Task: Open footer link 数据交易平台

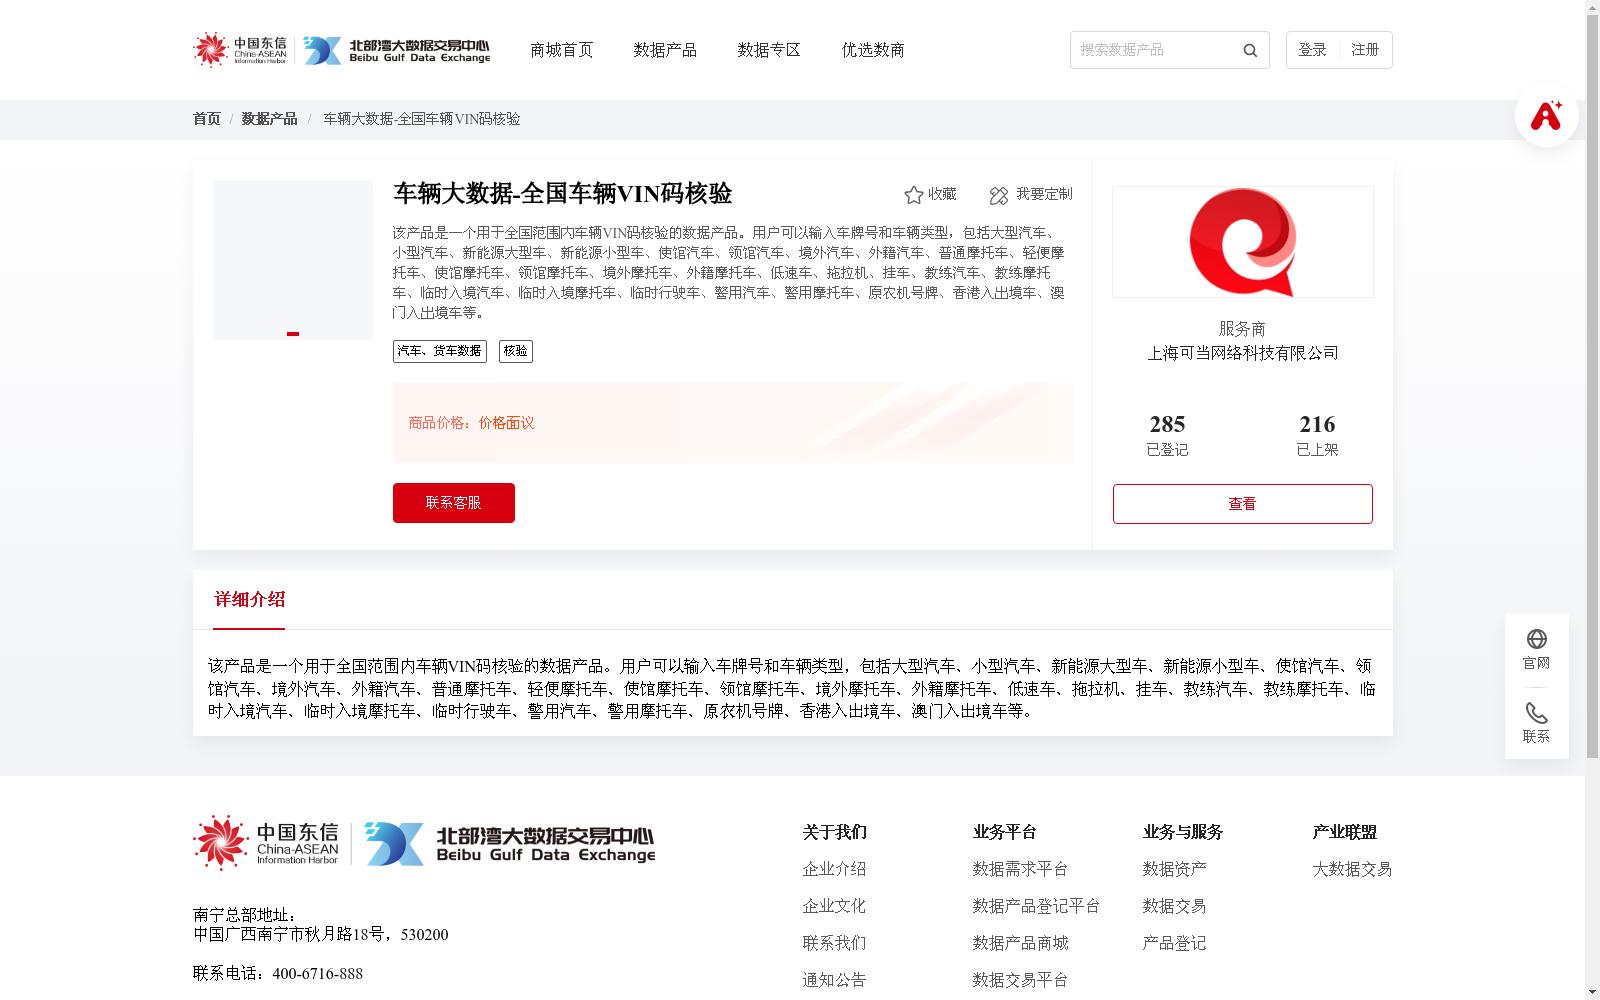Action: [1020, 980]
